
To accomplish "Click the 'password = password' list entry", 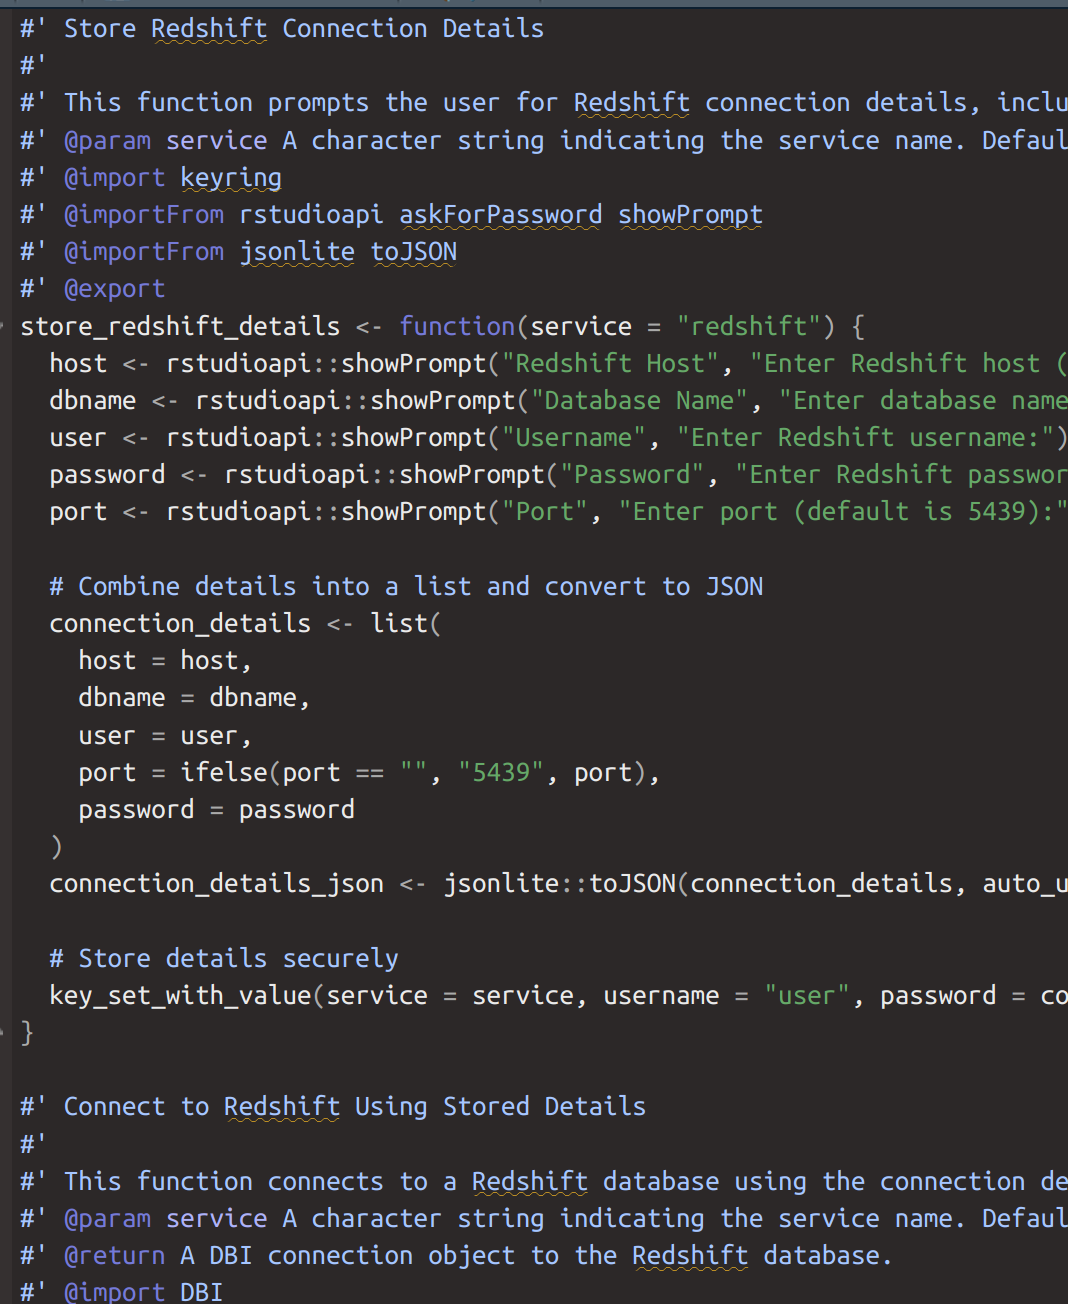I will [217, 811].
